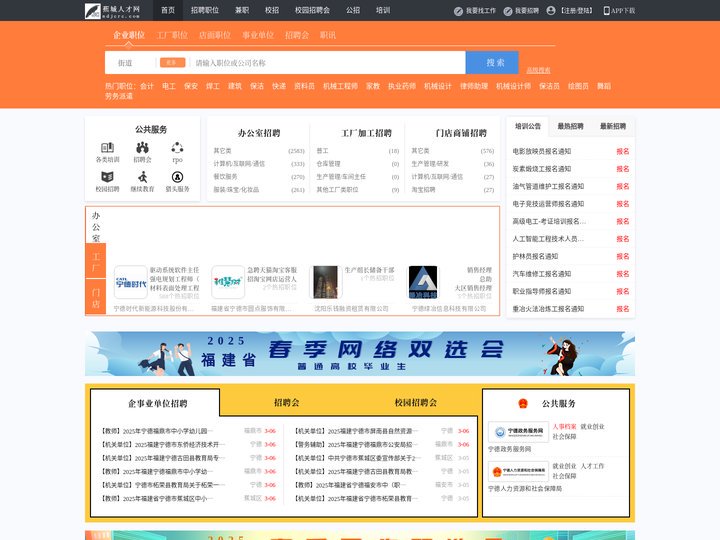
Task: Click the job or company name input field
Action: (328, 63)
